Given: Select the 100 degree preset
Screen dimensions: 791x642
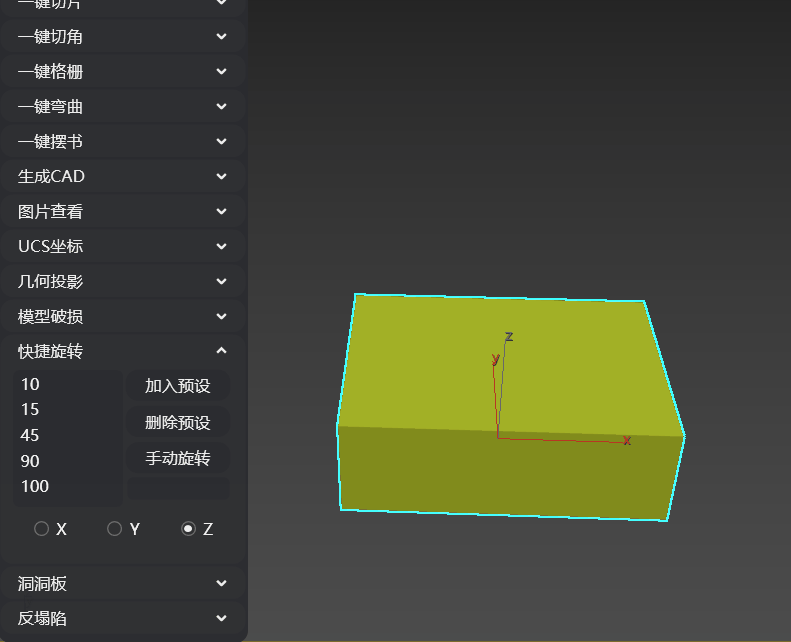Looking at the screenshot, I should 68,486.
